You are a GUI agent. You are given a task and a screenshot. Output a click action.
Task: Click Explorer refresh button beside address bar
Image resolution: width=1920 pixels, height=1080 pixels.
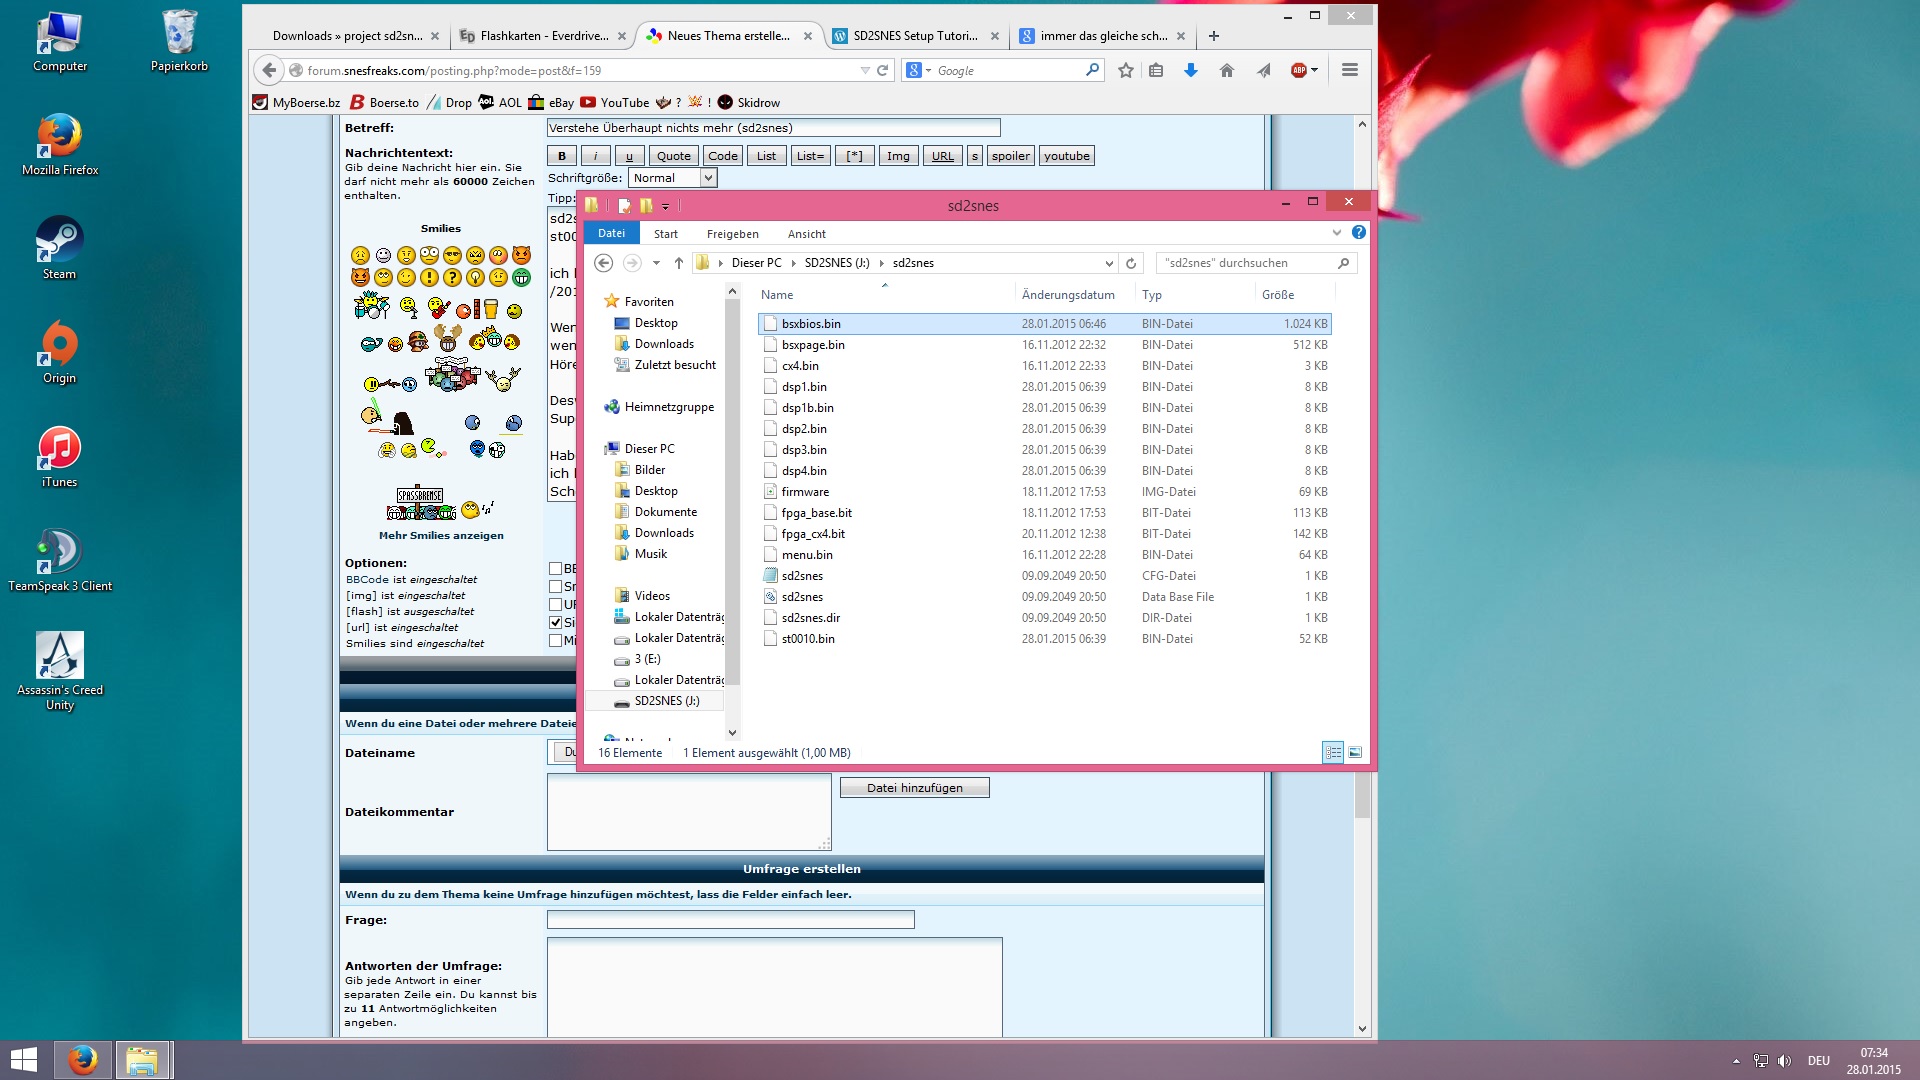1131,263
